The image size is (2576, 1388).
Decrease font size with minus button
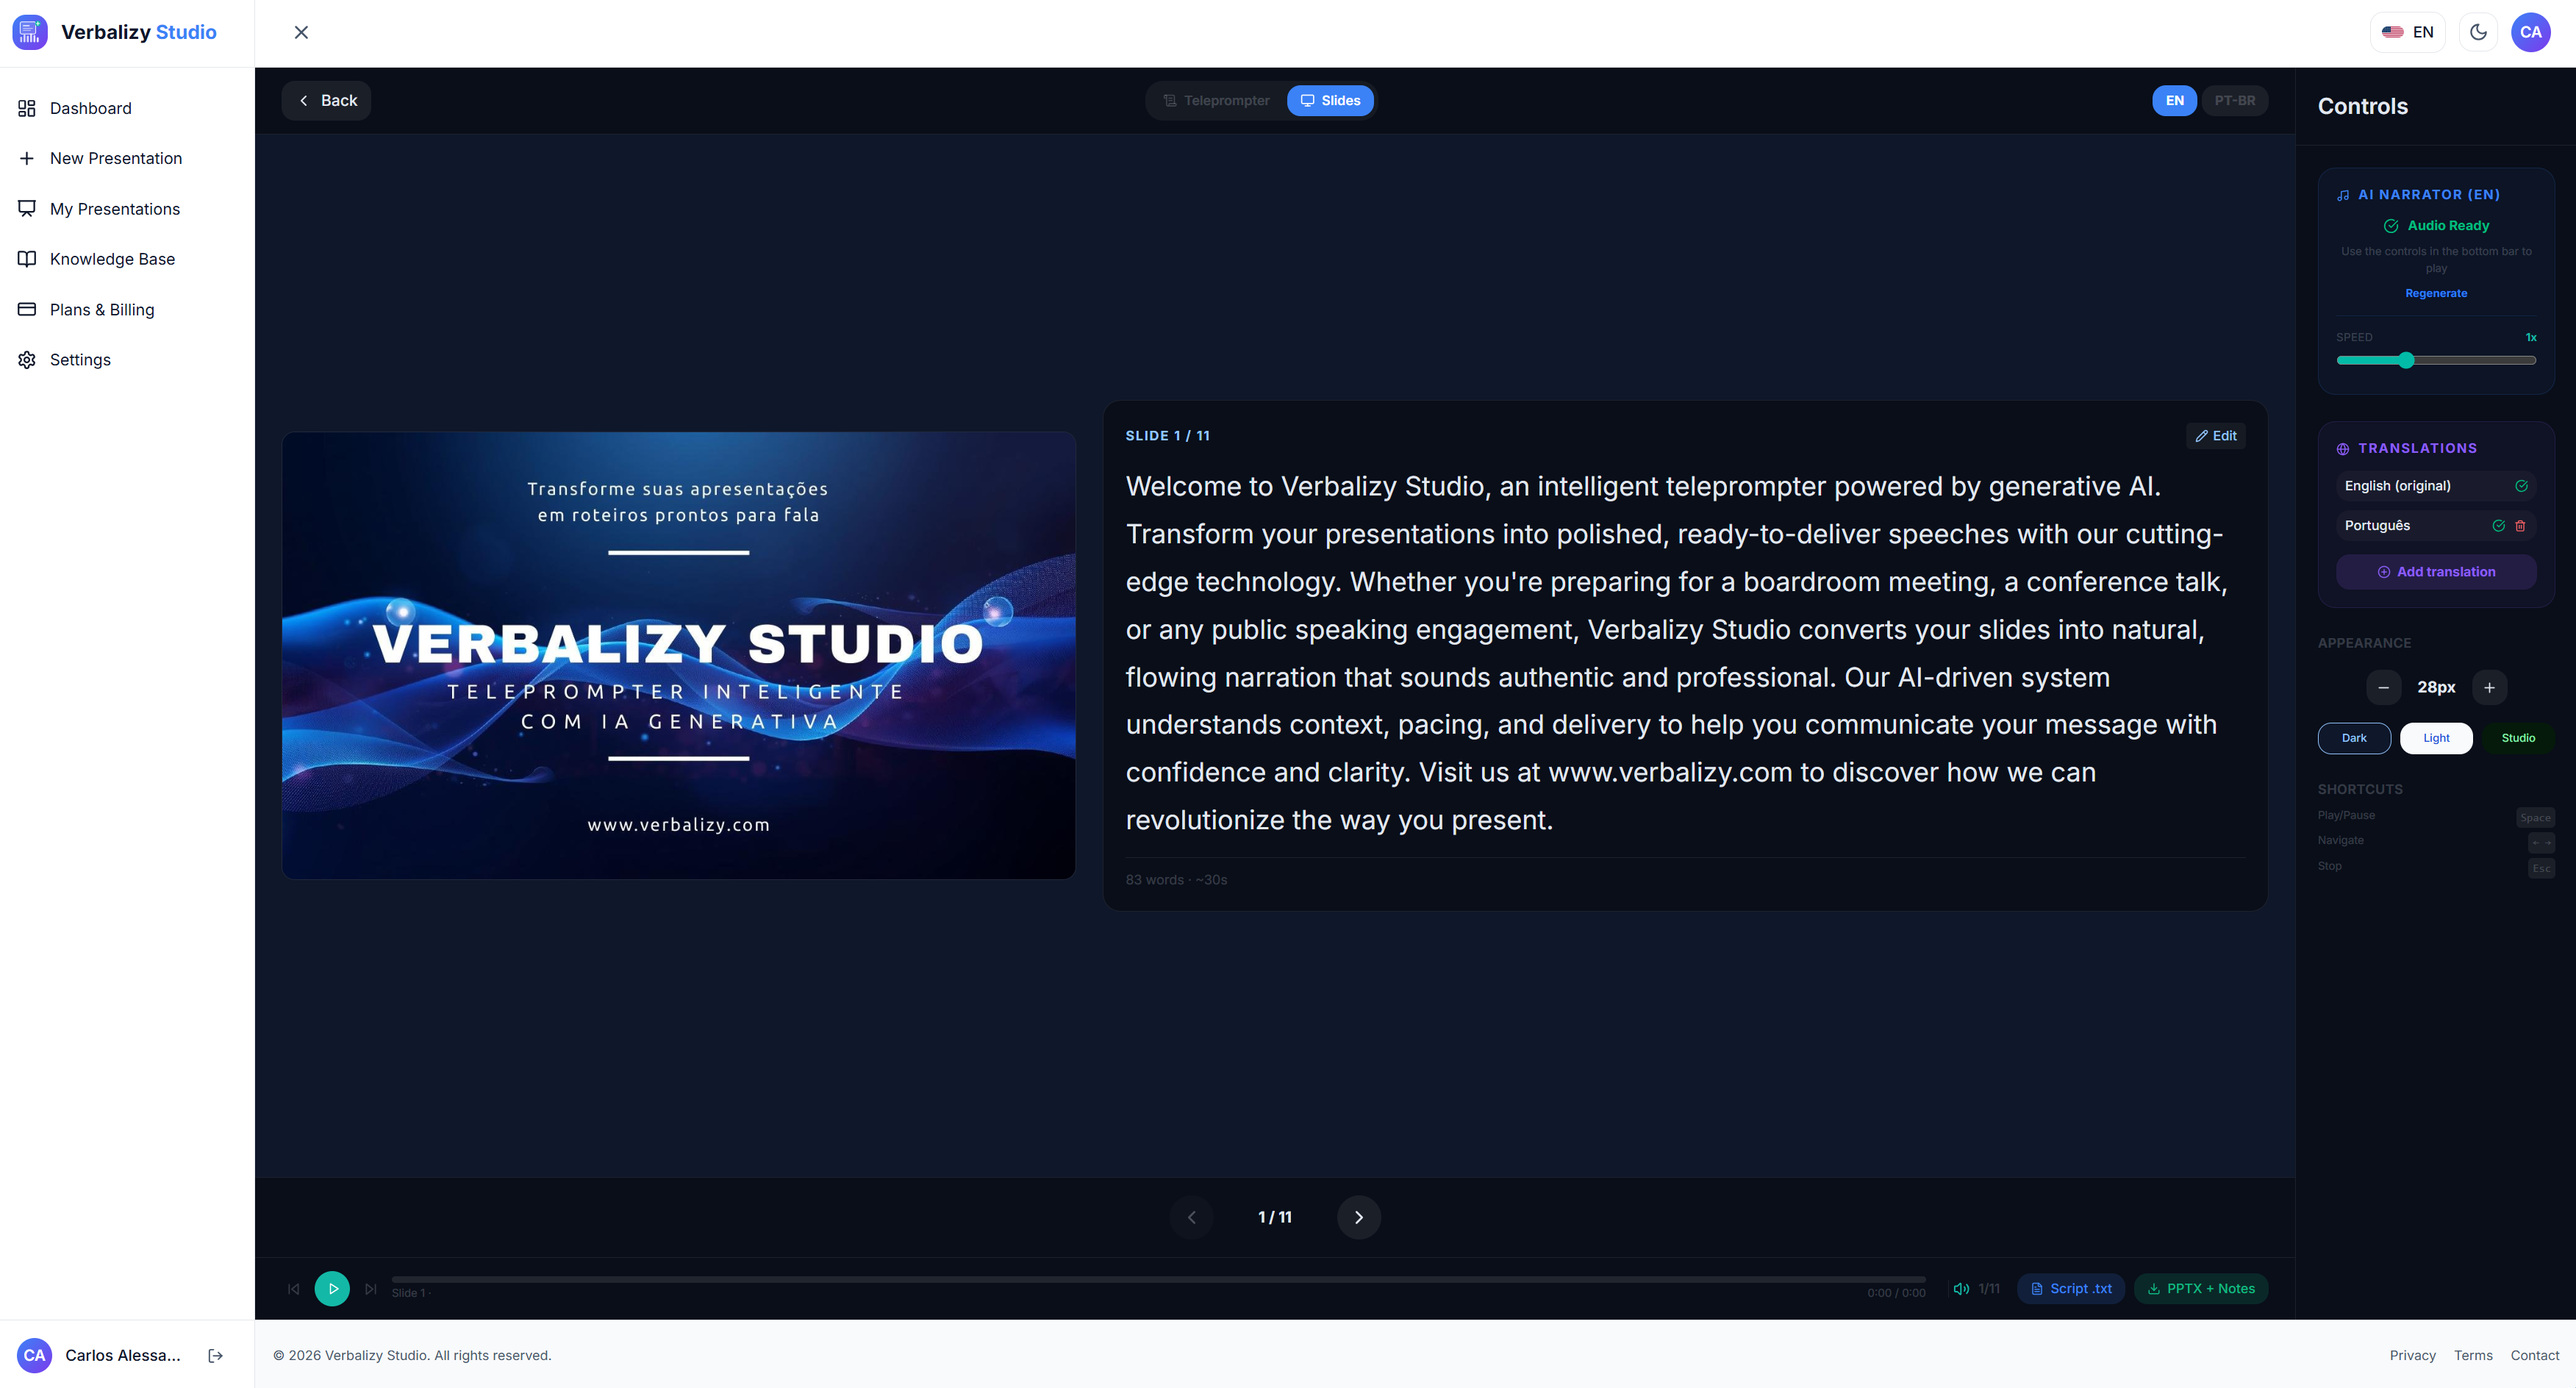[2383, 688]
